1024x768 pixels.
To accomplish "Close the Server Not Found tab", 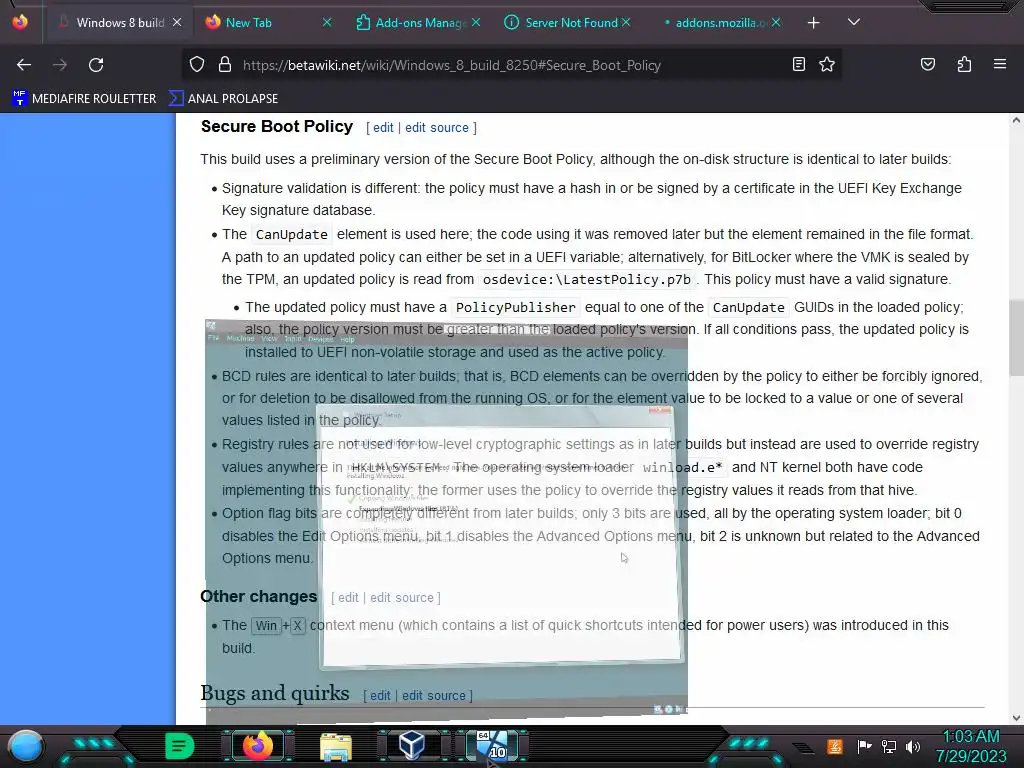I will [626, 22].
